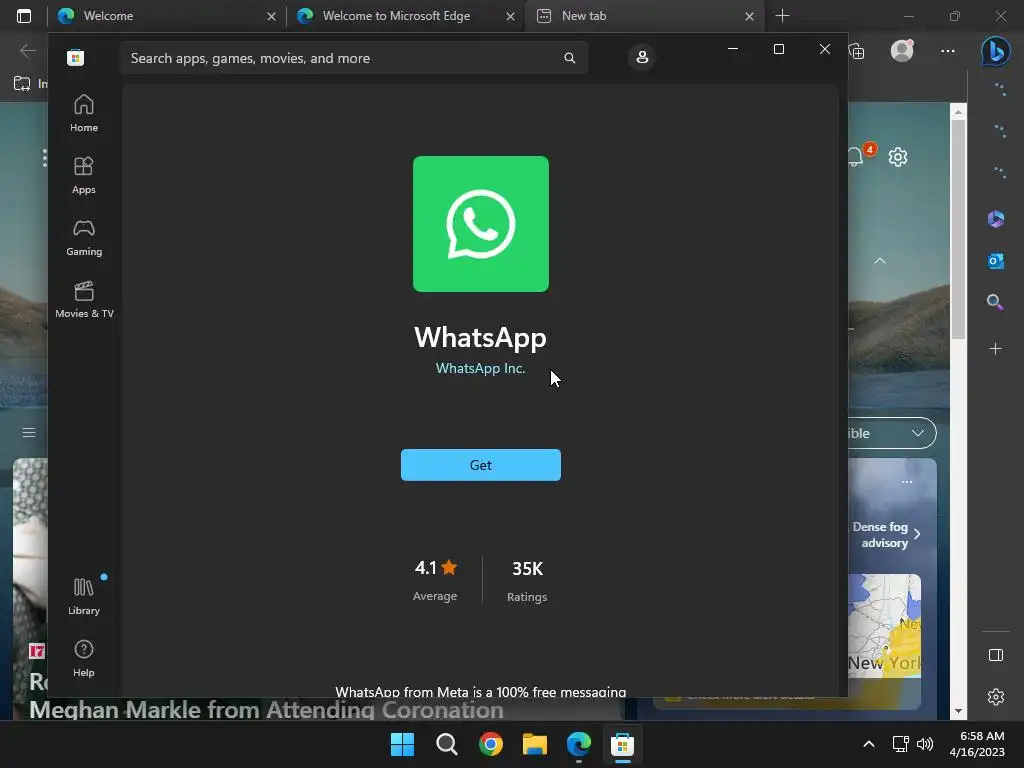Open the Edge profile avatar

coord(902,50)
